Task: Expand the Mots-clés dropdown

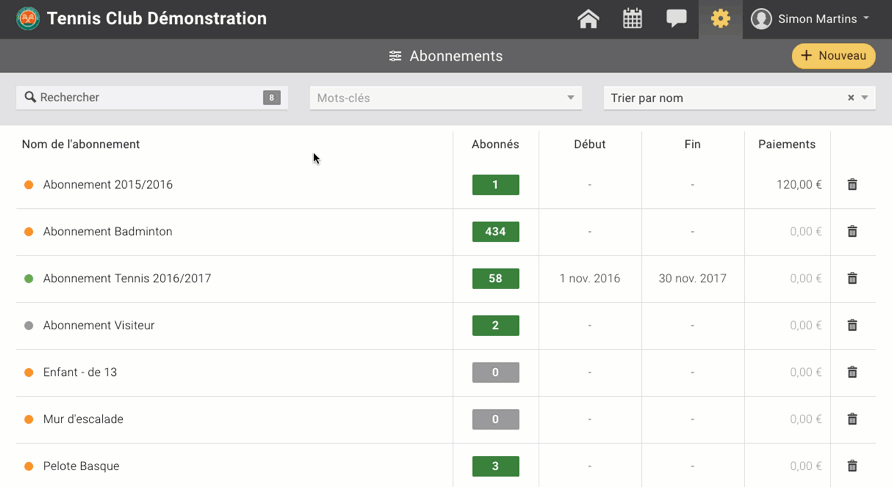Action: (571, 98)
